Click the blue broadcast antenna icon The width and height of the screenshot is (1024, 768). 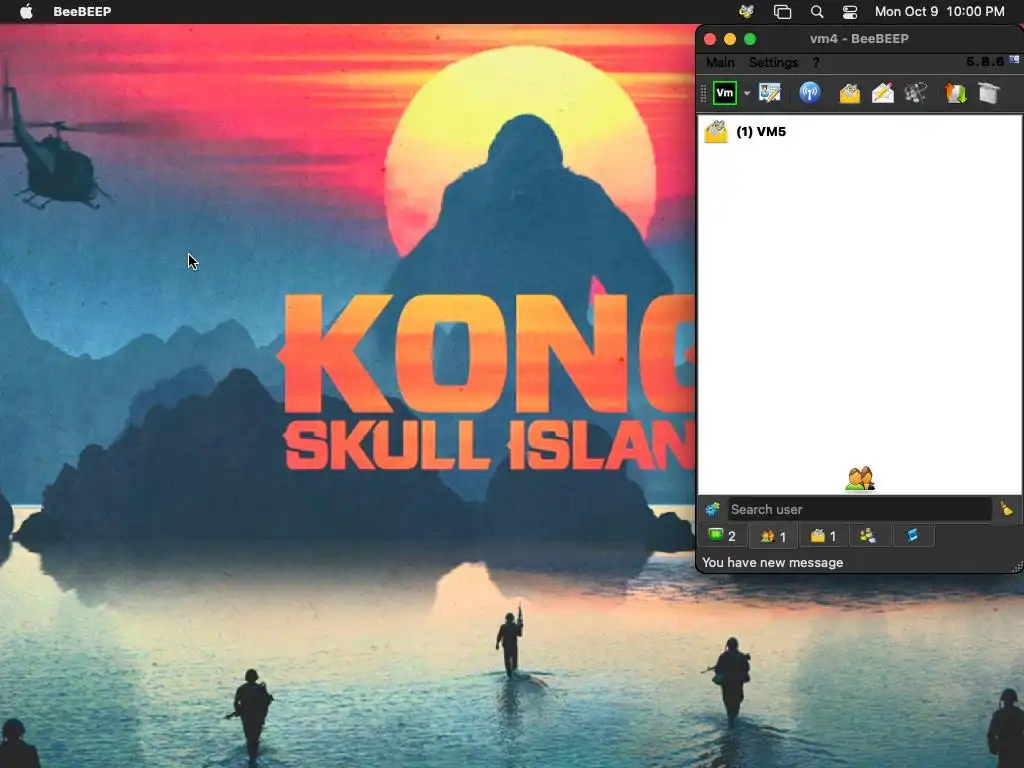click(x=810, y=93)
